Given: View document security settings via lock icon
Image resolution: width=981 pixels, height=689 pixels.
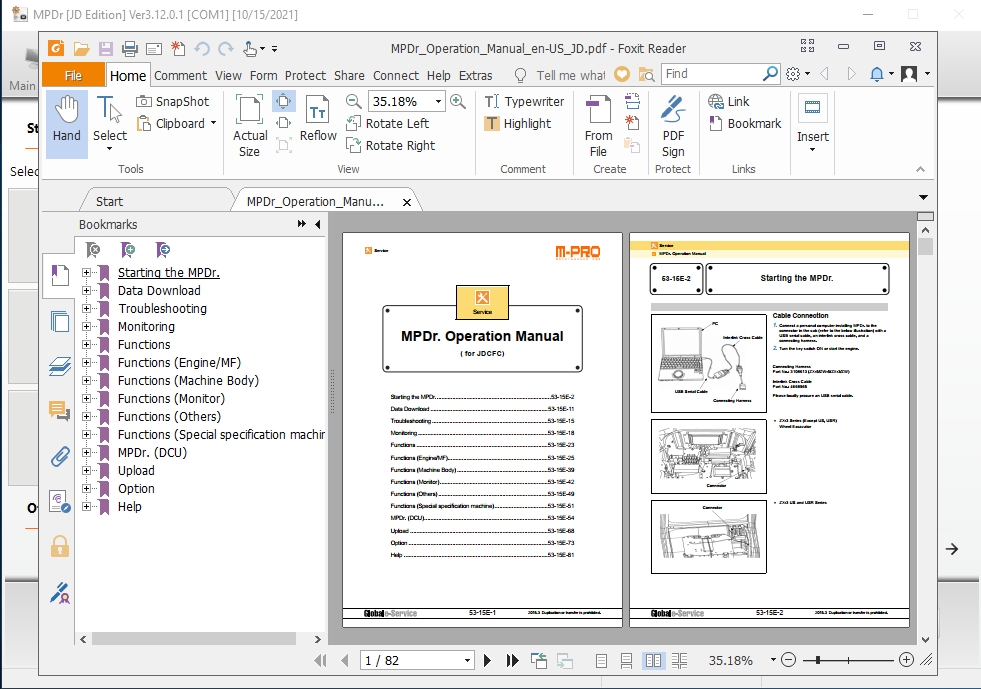Looking at the screenshot, I should pyautogui.click(x=58, y=547).
